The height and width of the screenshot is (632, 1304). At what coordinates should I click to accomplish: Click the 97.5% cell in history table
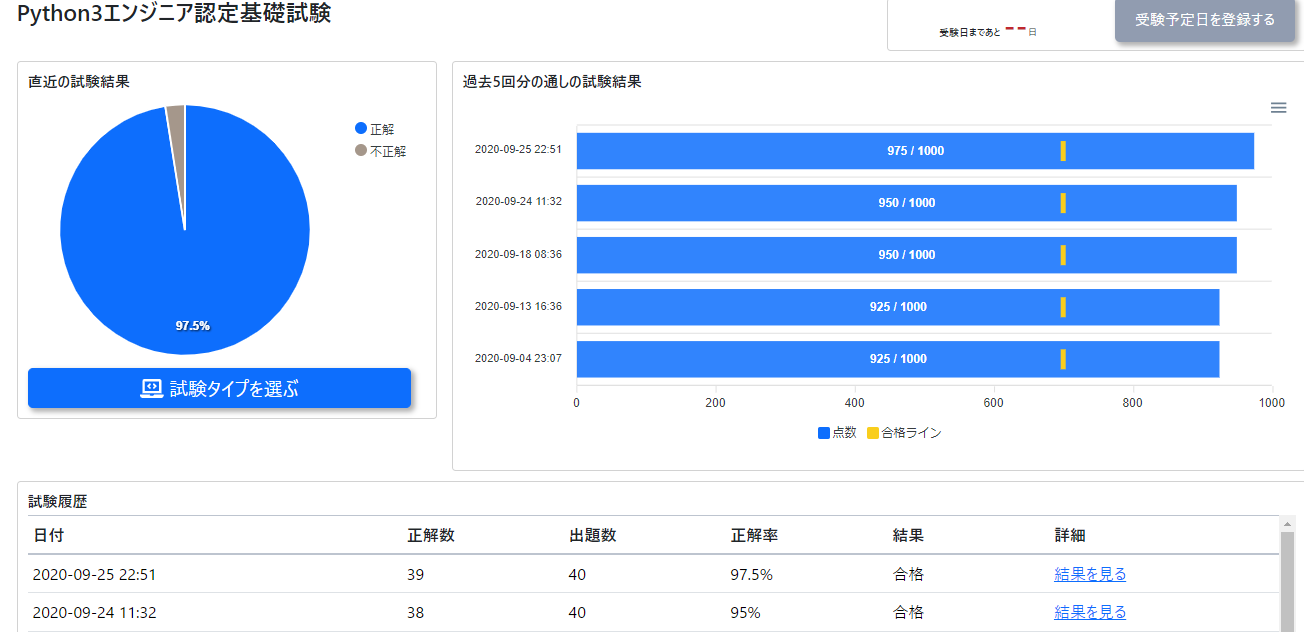pos(752,575)
